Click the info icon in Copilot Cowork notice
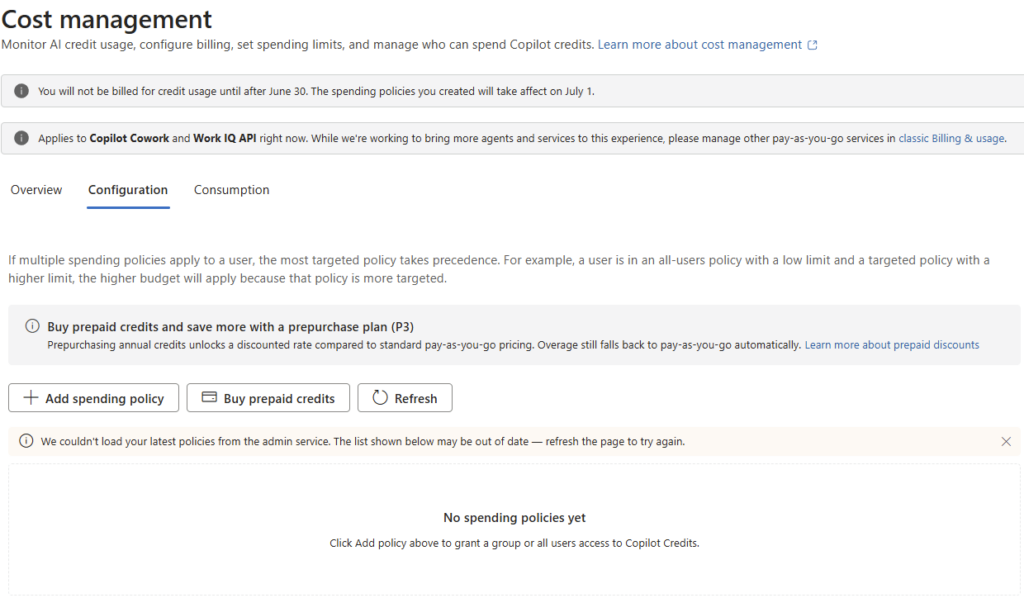This screenshot has height=598, width=1024. (22, 138)
